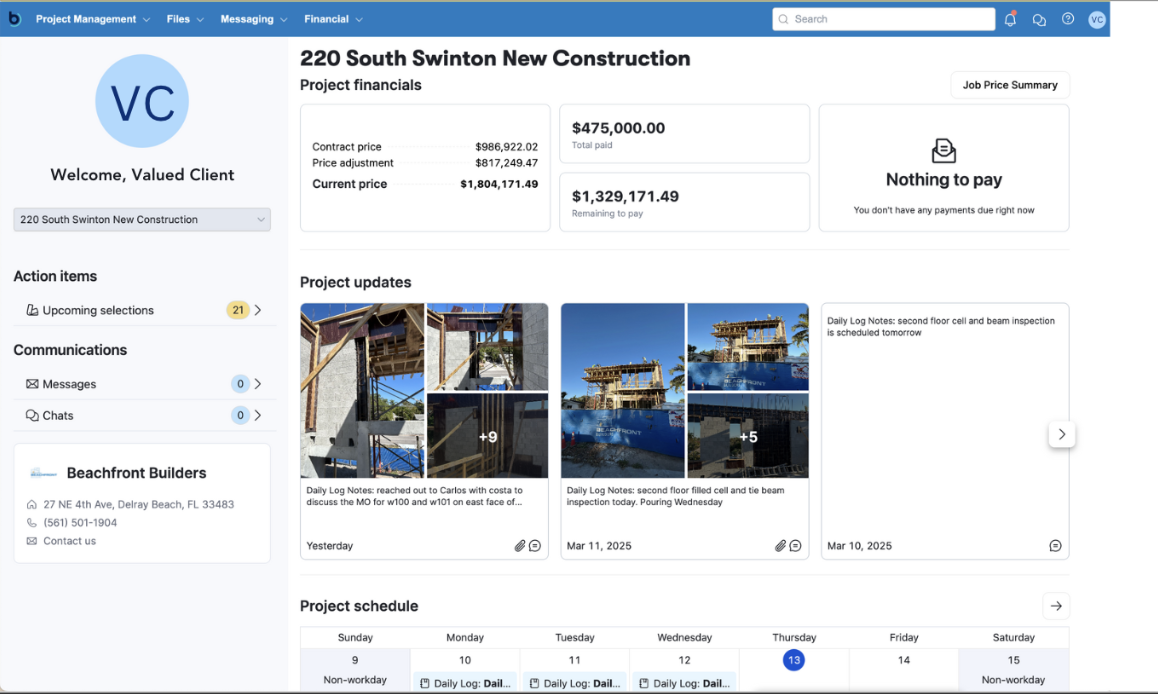1158x694 pixels.
Task: Open full project schedule arrow button
Action: (1056, 606)
